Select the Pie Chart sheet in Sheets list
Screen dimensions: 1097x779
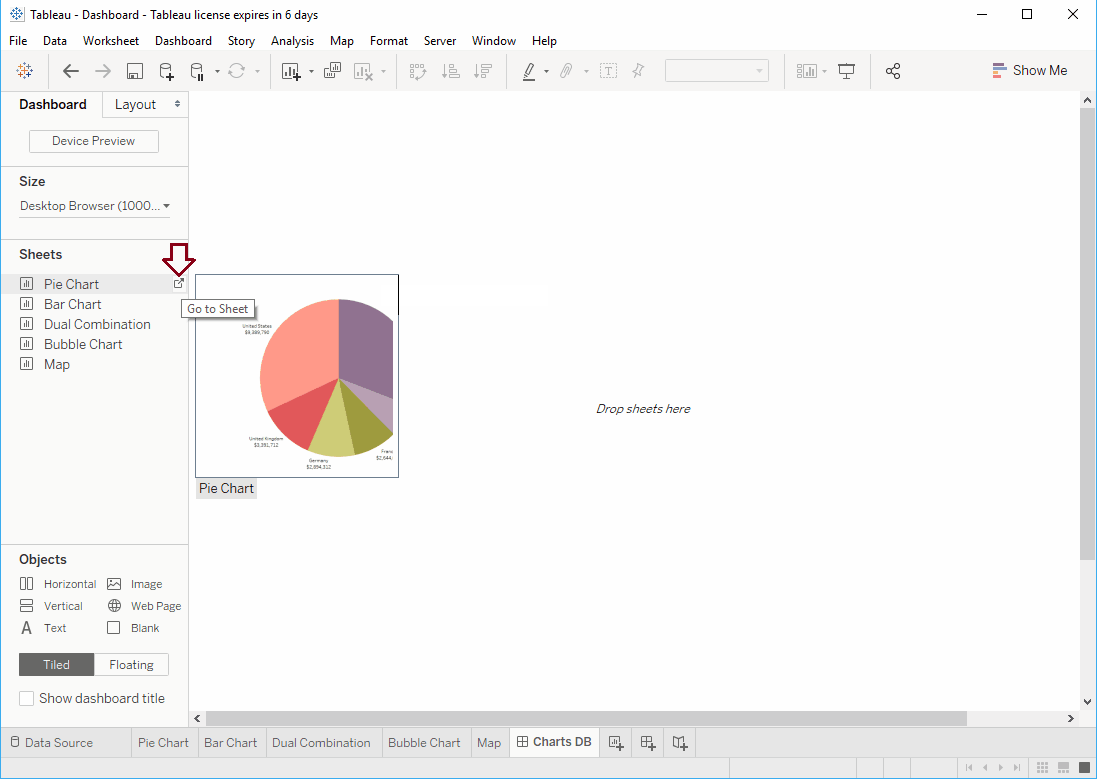71,284
